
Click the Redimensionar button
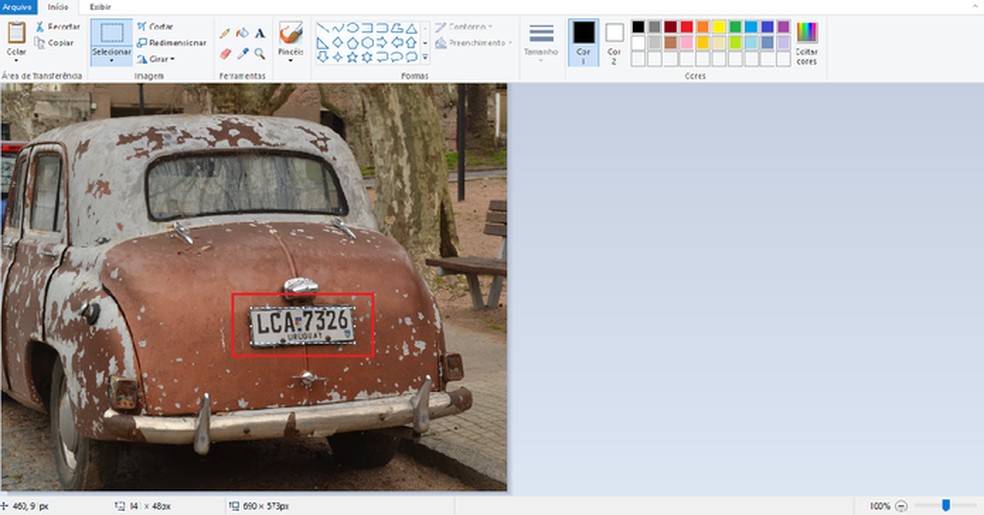coord(171,43)
